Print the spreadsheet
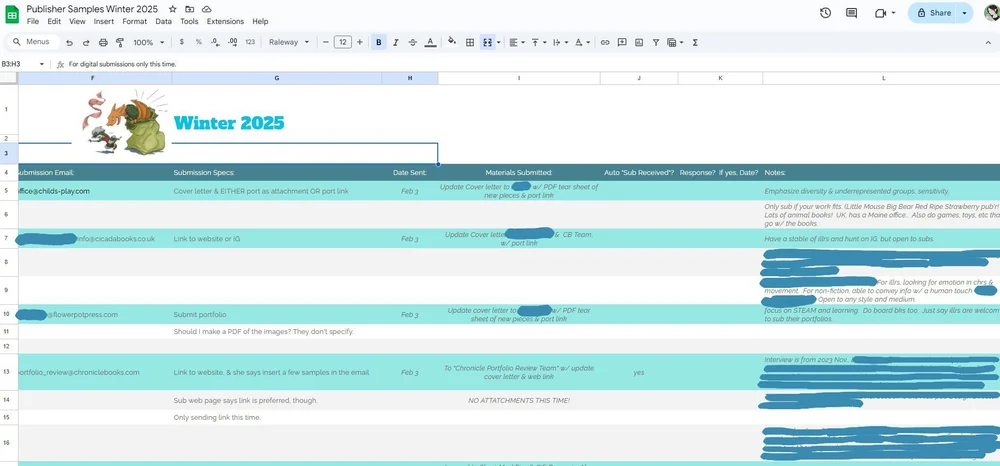1000x466 pixels. click(x=103, y=43)
